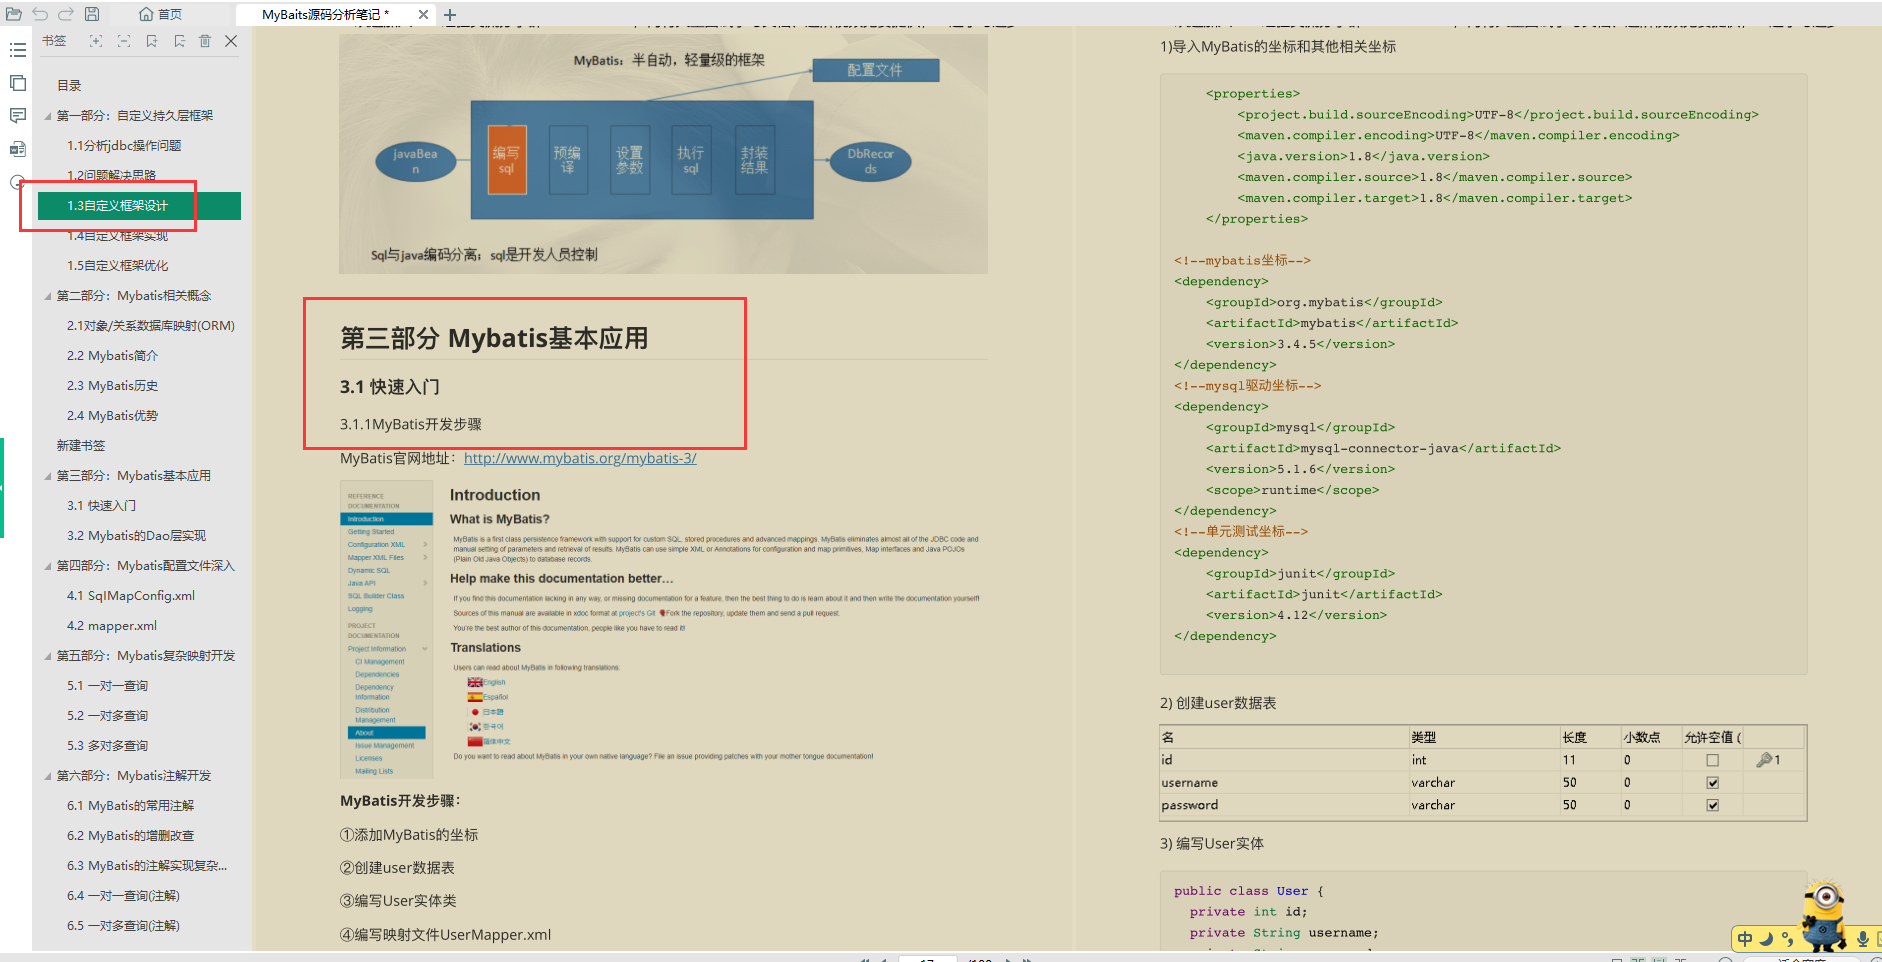Jump to bookmark 5.3 多对多查询
The height and width of the screenshot is (962, 1882).
(107, 746)
